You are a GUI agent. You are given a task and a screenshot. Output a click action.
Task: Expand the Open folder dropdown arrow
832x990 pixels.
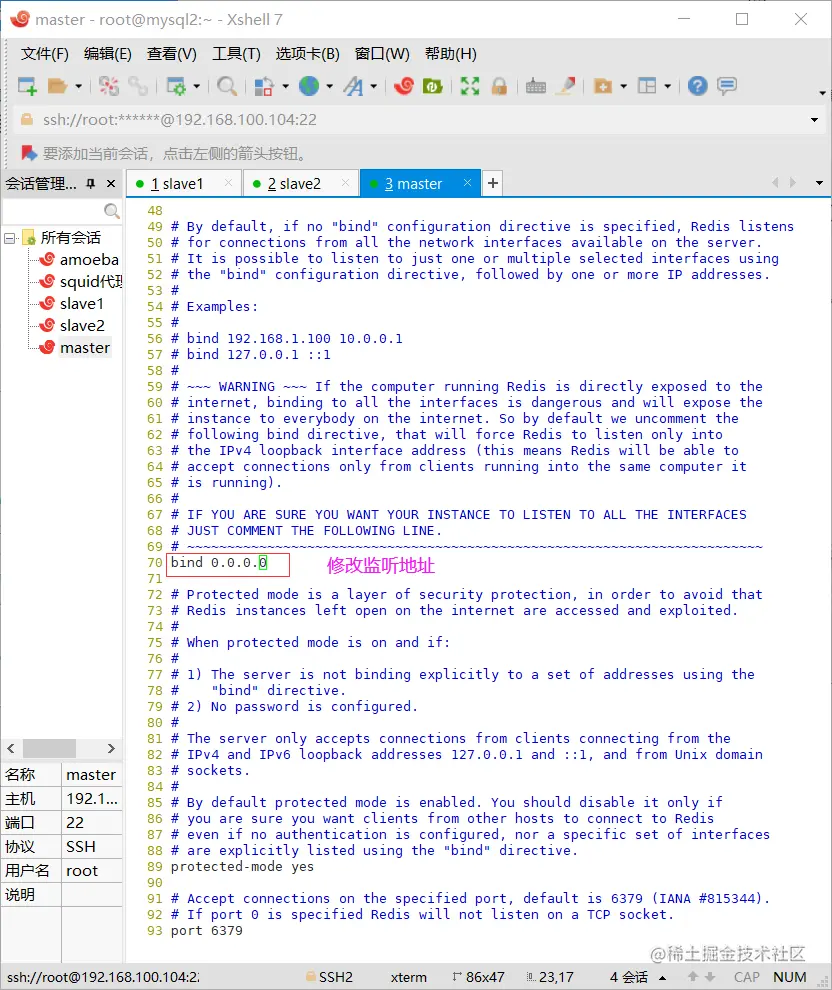pos(78,86)
